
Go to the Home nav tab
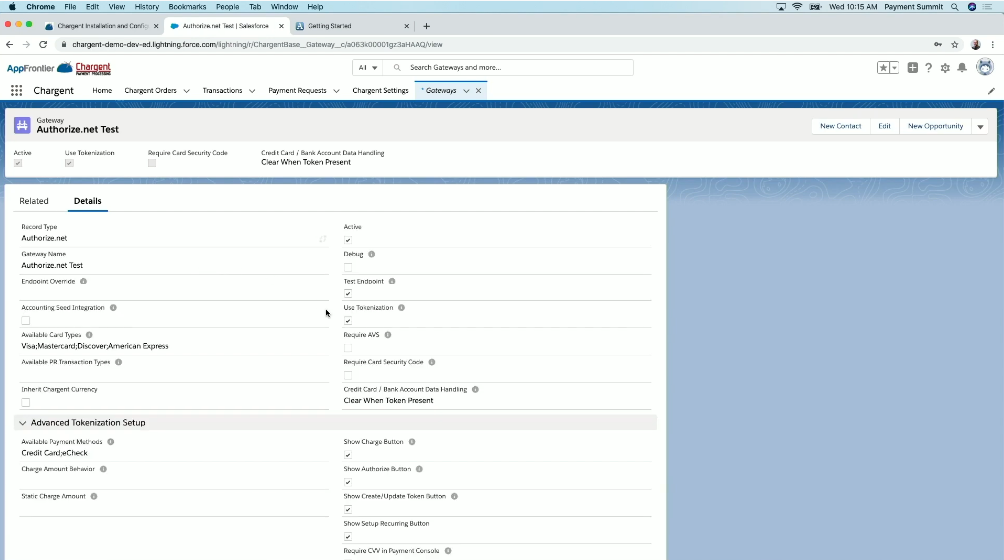(x=102, y=91)
